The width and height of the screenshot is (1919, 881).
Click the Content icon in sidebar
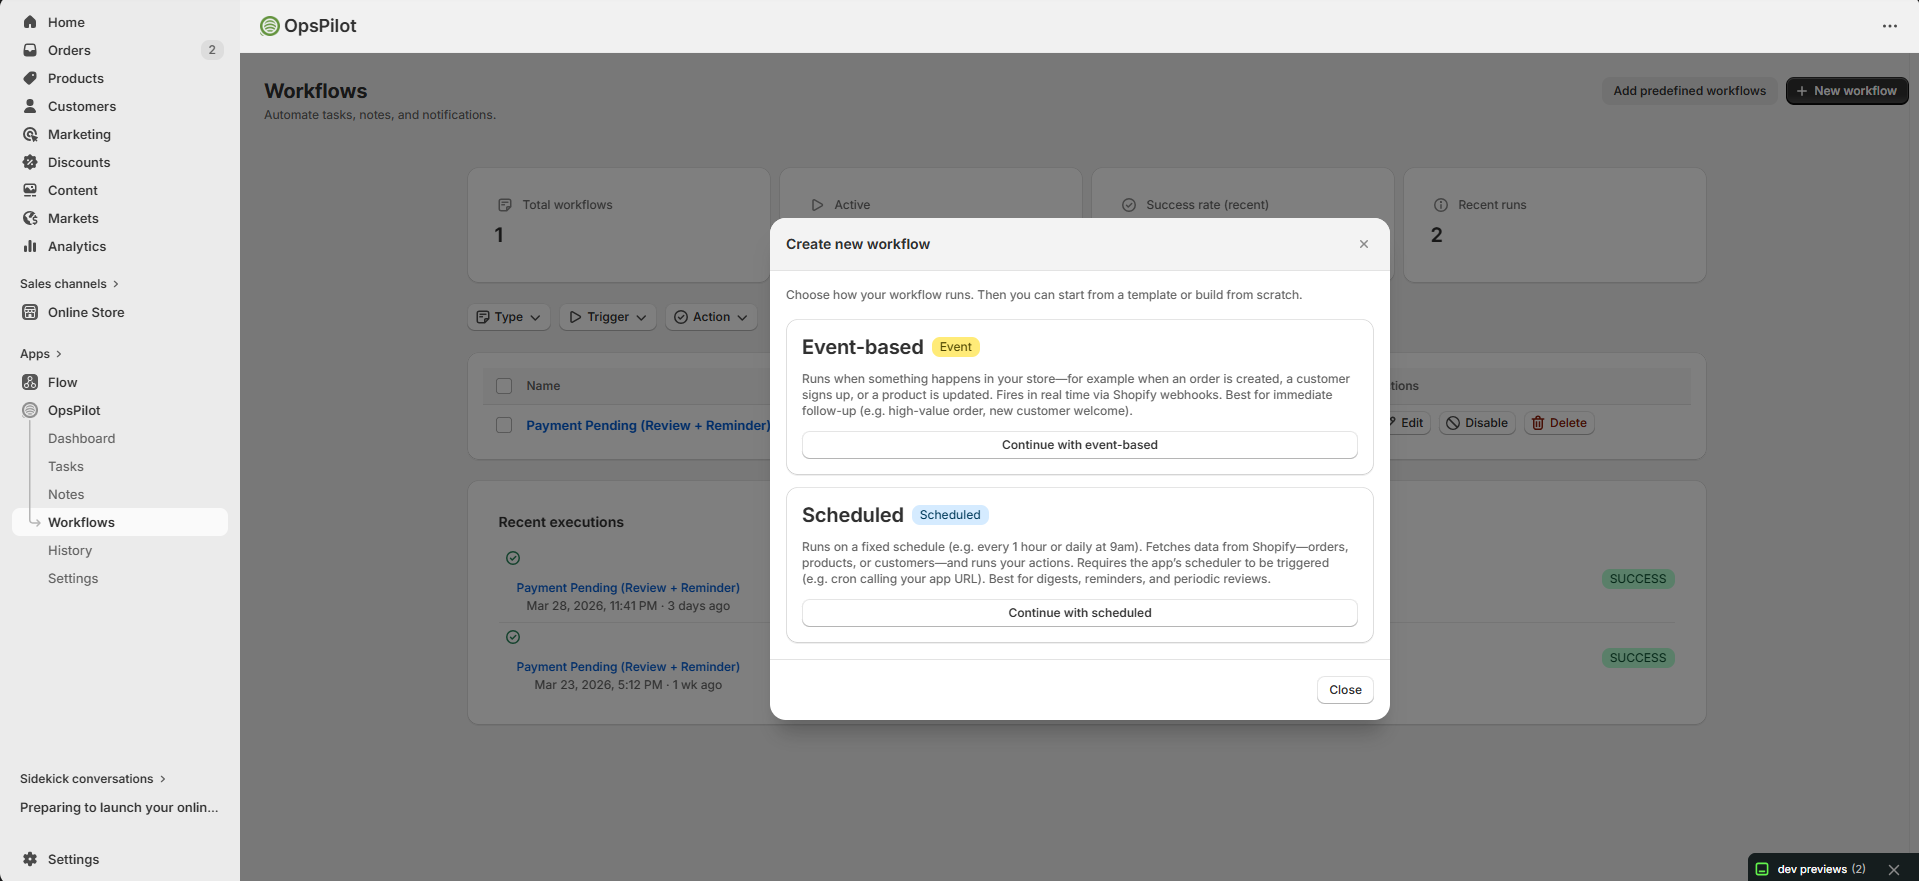coord(30,190)
